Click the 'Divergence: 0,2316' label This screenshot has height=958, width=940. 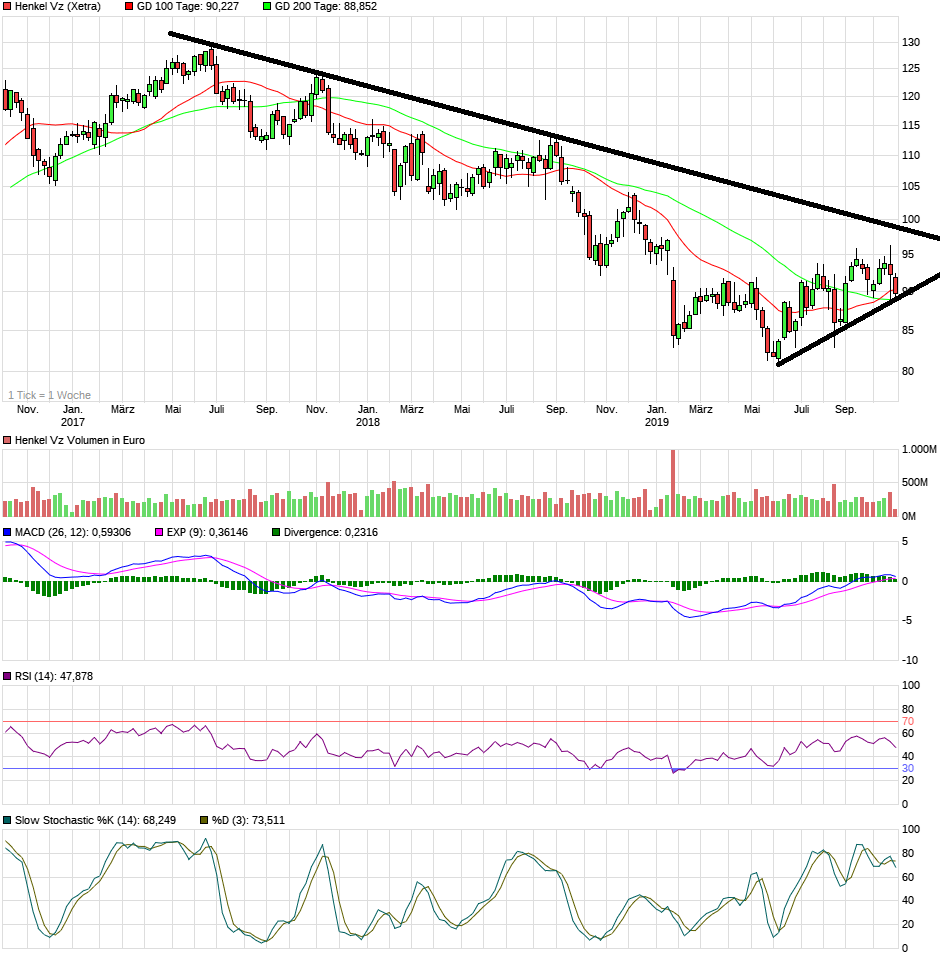pos(330,532)
